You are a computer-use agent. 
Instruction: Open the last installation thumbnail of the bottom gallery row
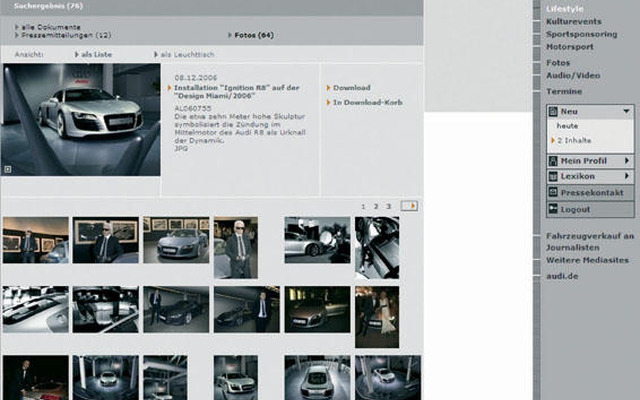click(388, 378)
